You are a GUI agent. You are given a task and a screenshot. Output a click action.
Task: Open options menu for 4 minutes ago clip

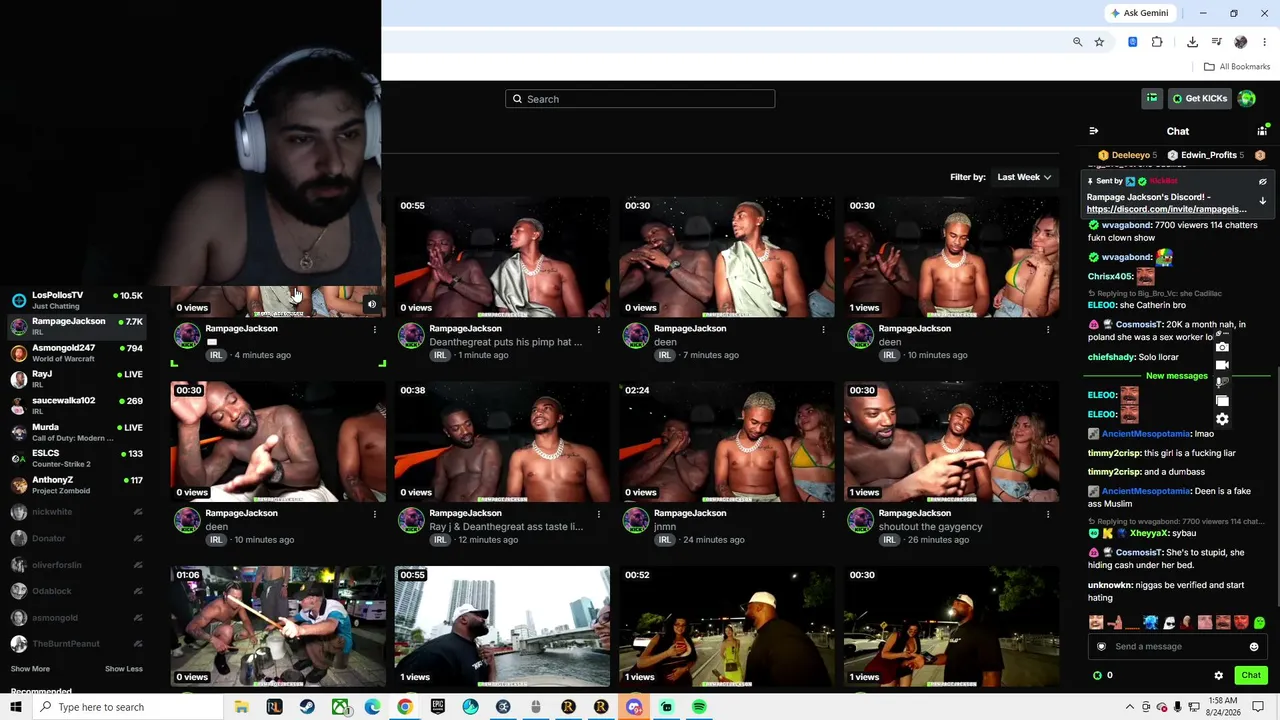[x=375, y=329]
